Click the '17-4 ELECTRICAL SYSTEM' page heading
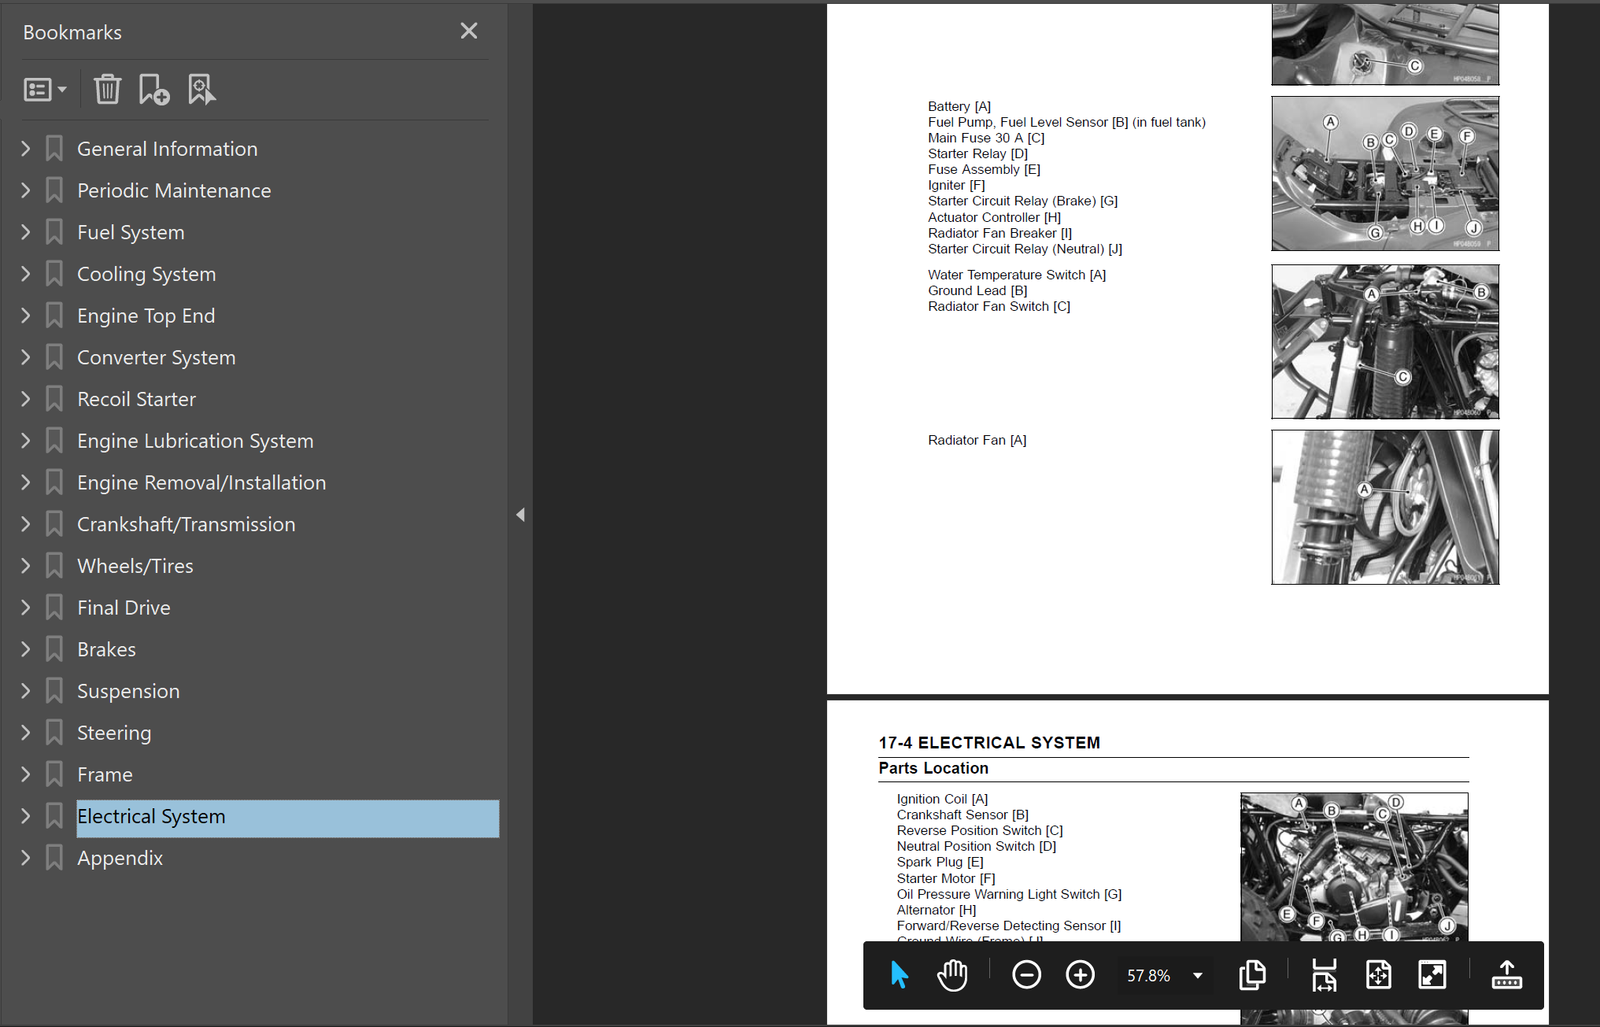 989,743
